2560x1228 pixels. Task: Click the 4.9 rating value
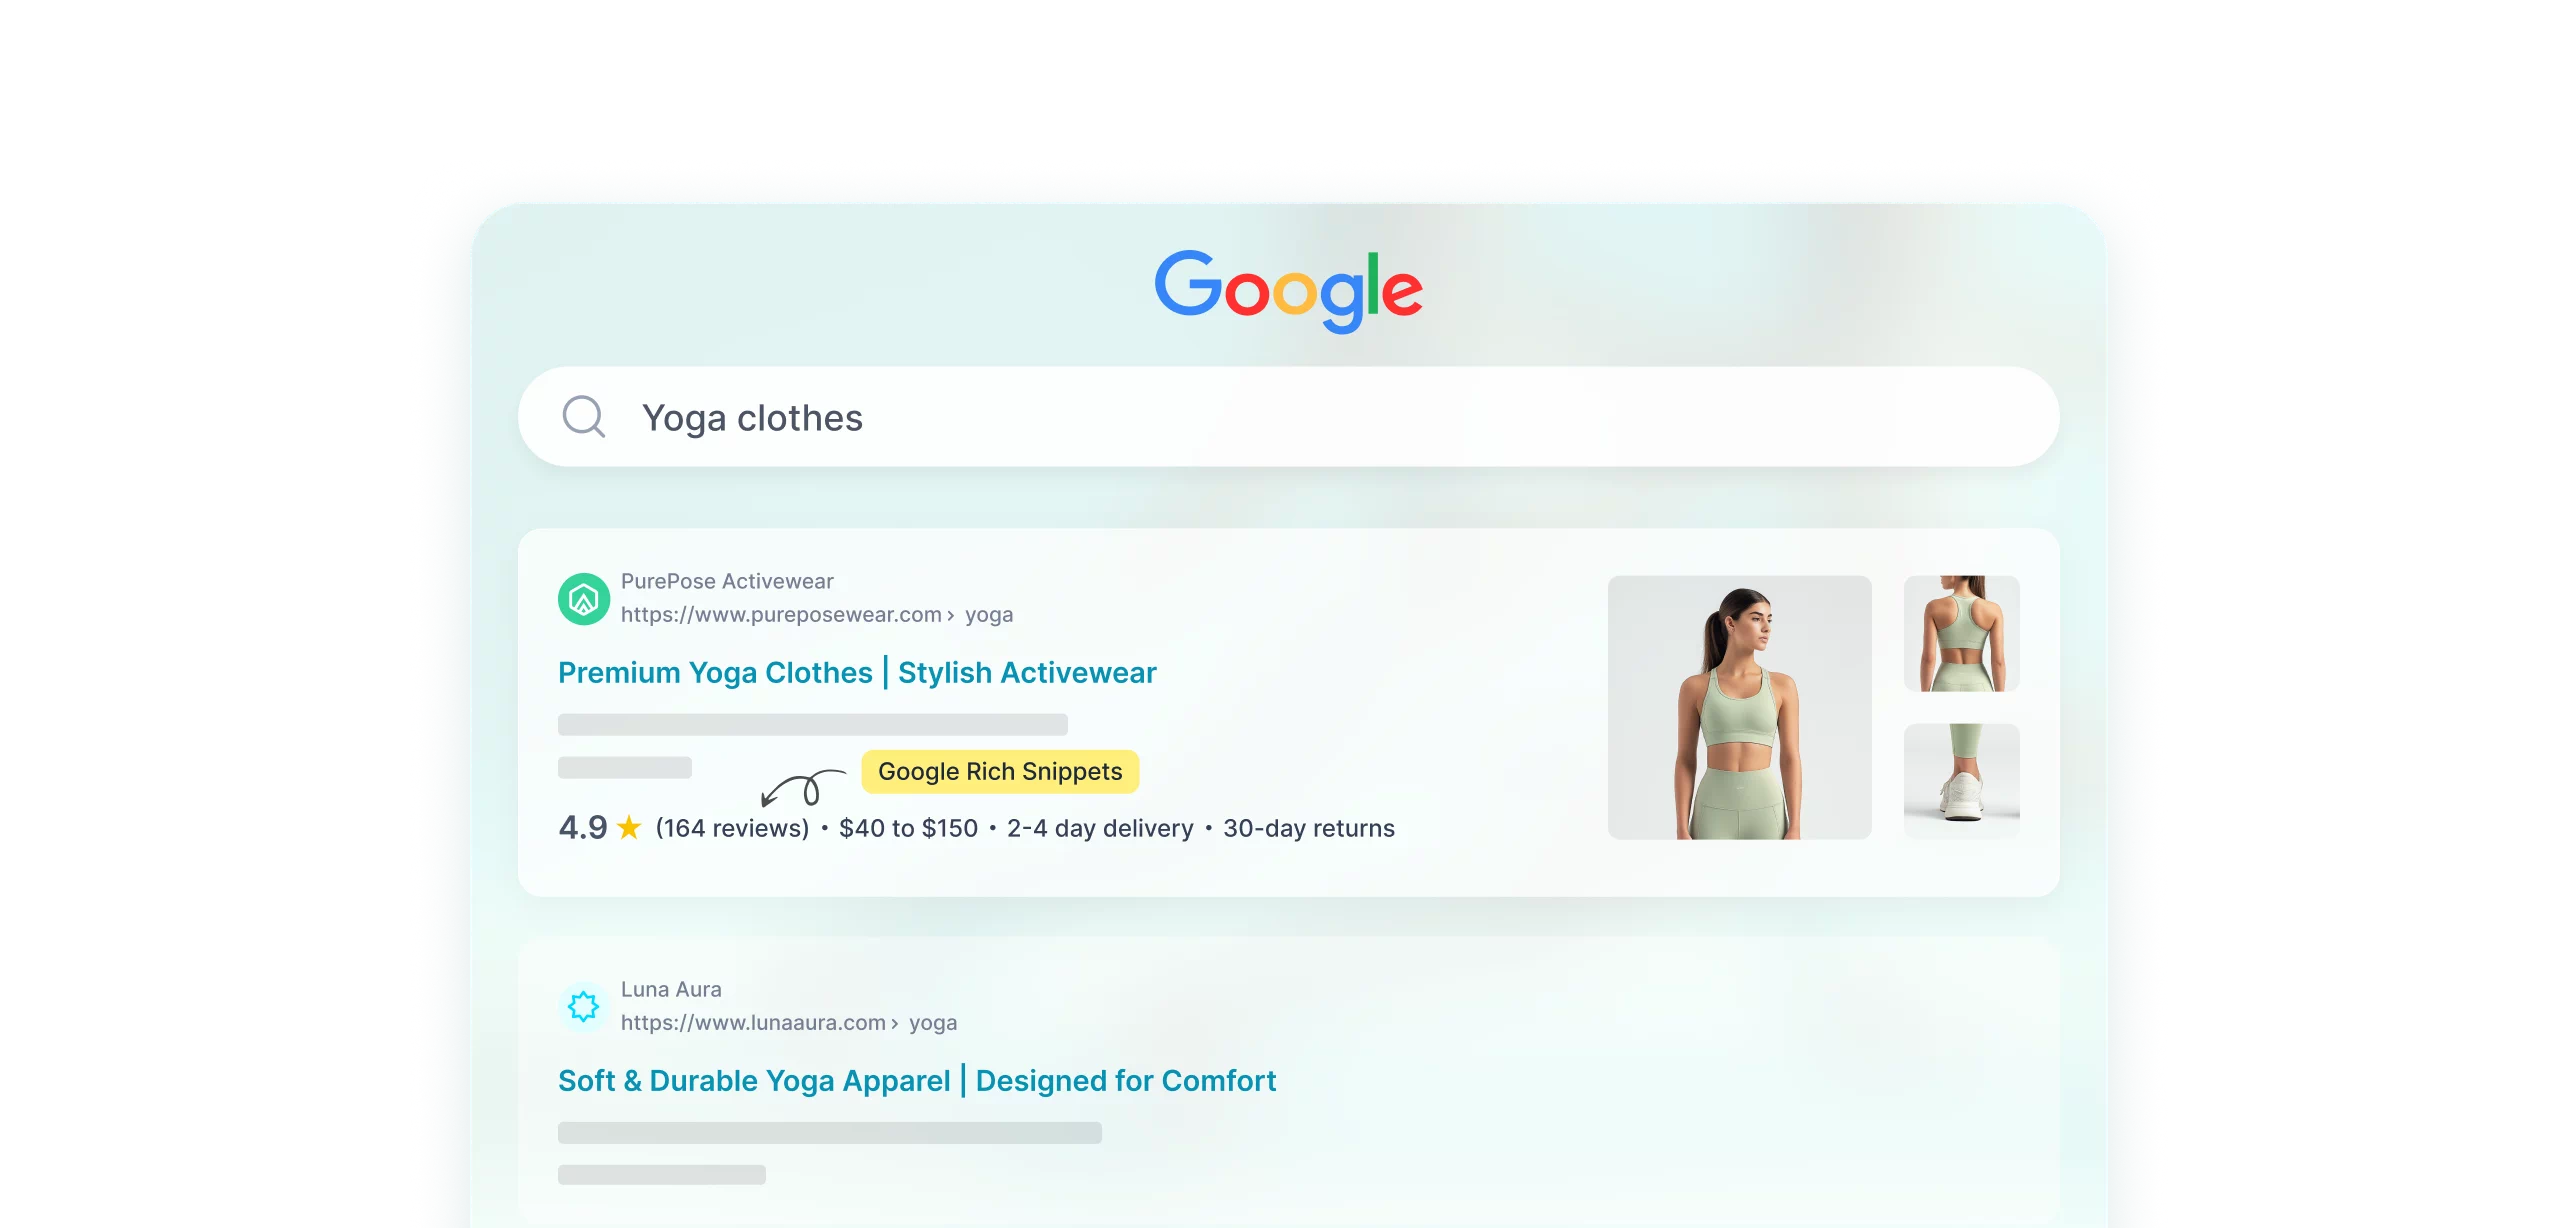coord(583,828)
